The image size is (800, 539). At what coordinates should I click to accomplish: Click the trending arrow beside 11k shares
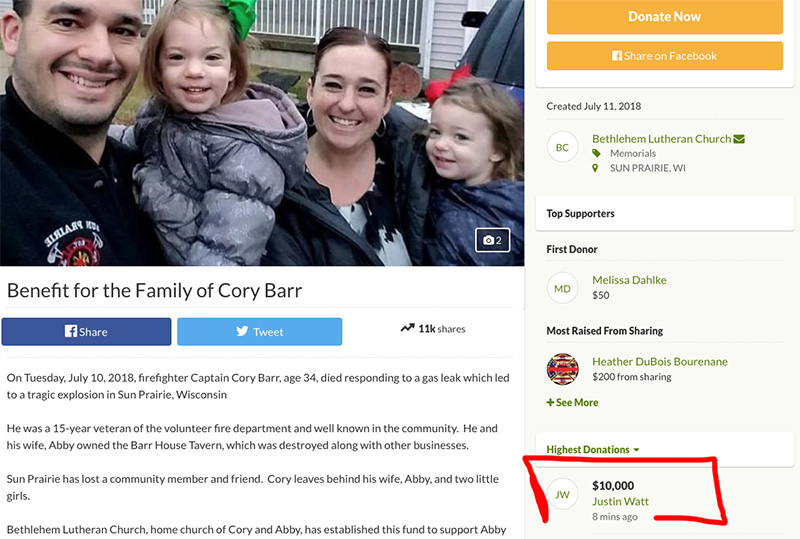pos(407,328)
